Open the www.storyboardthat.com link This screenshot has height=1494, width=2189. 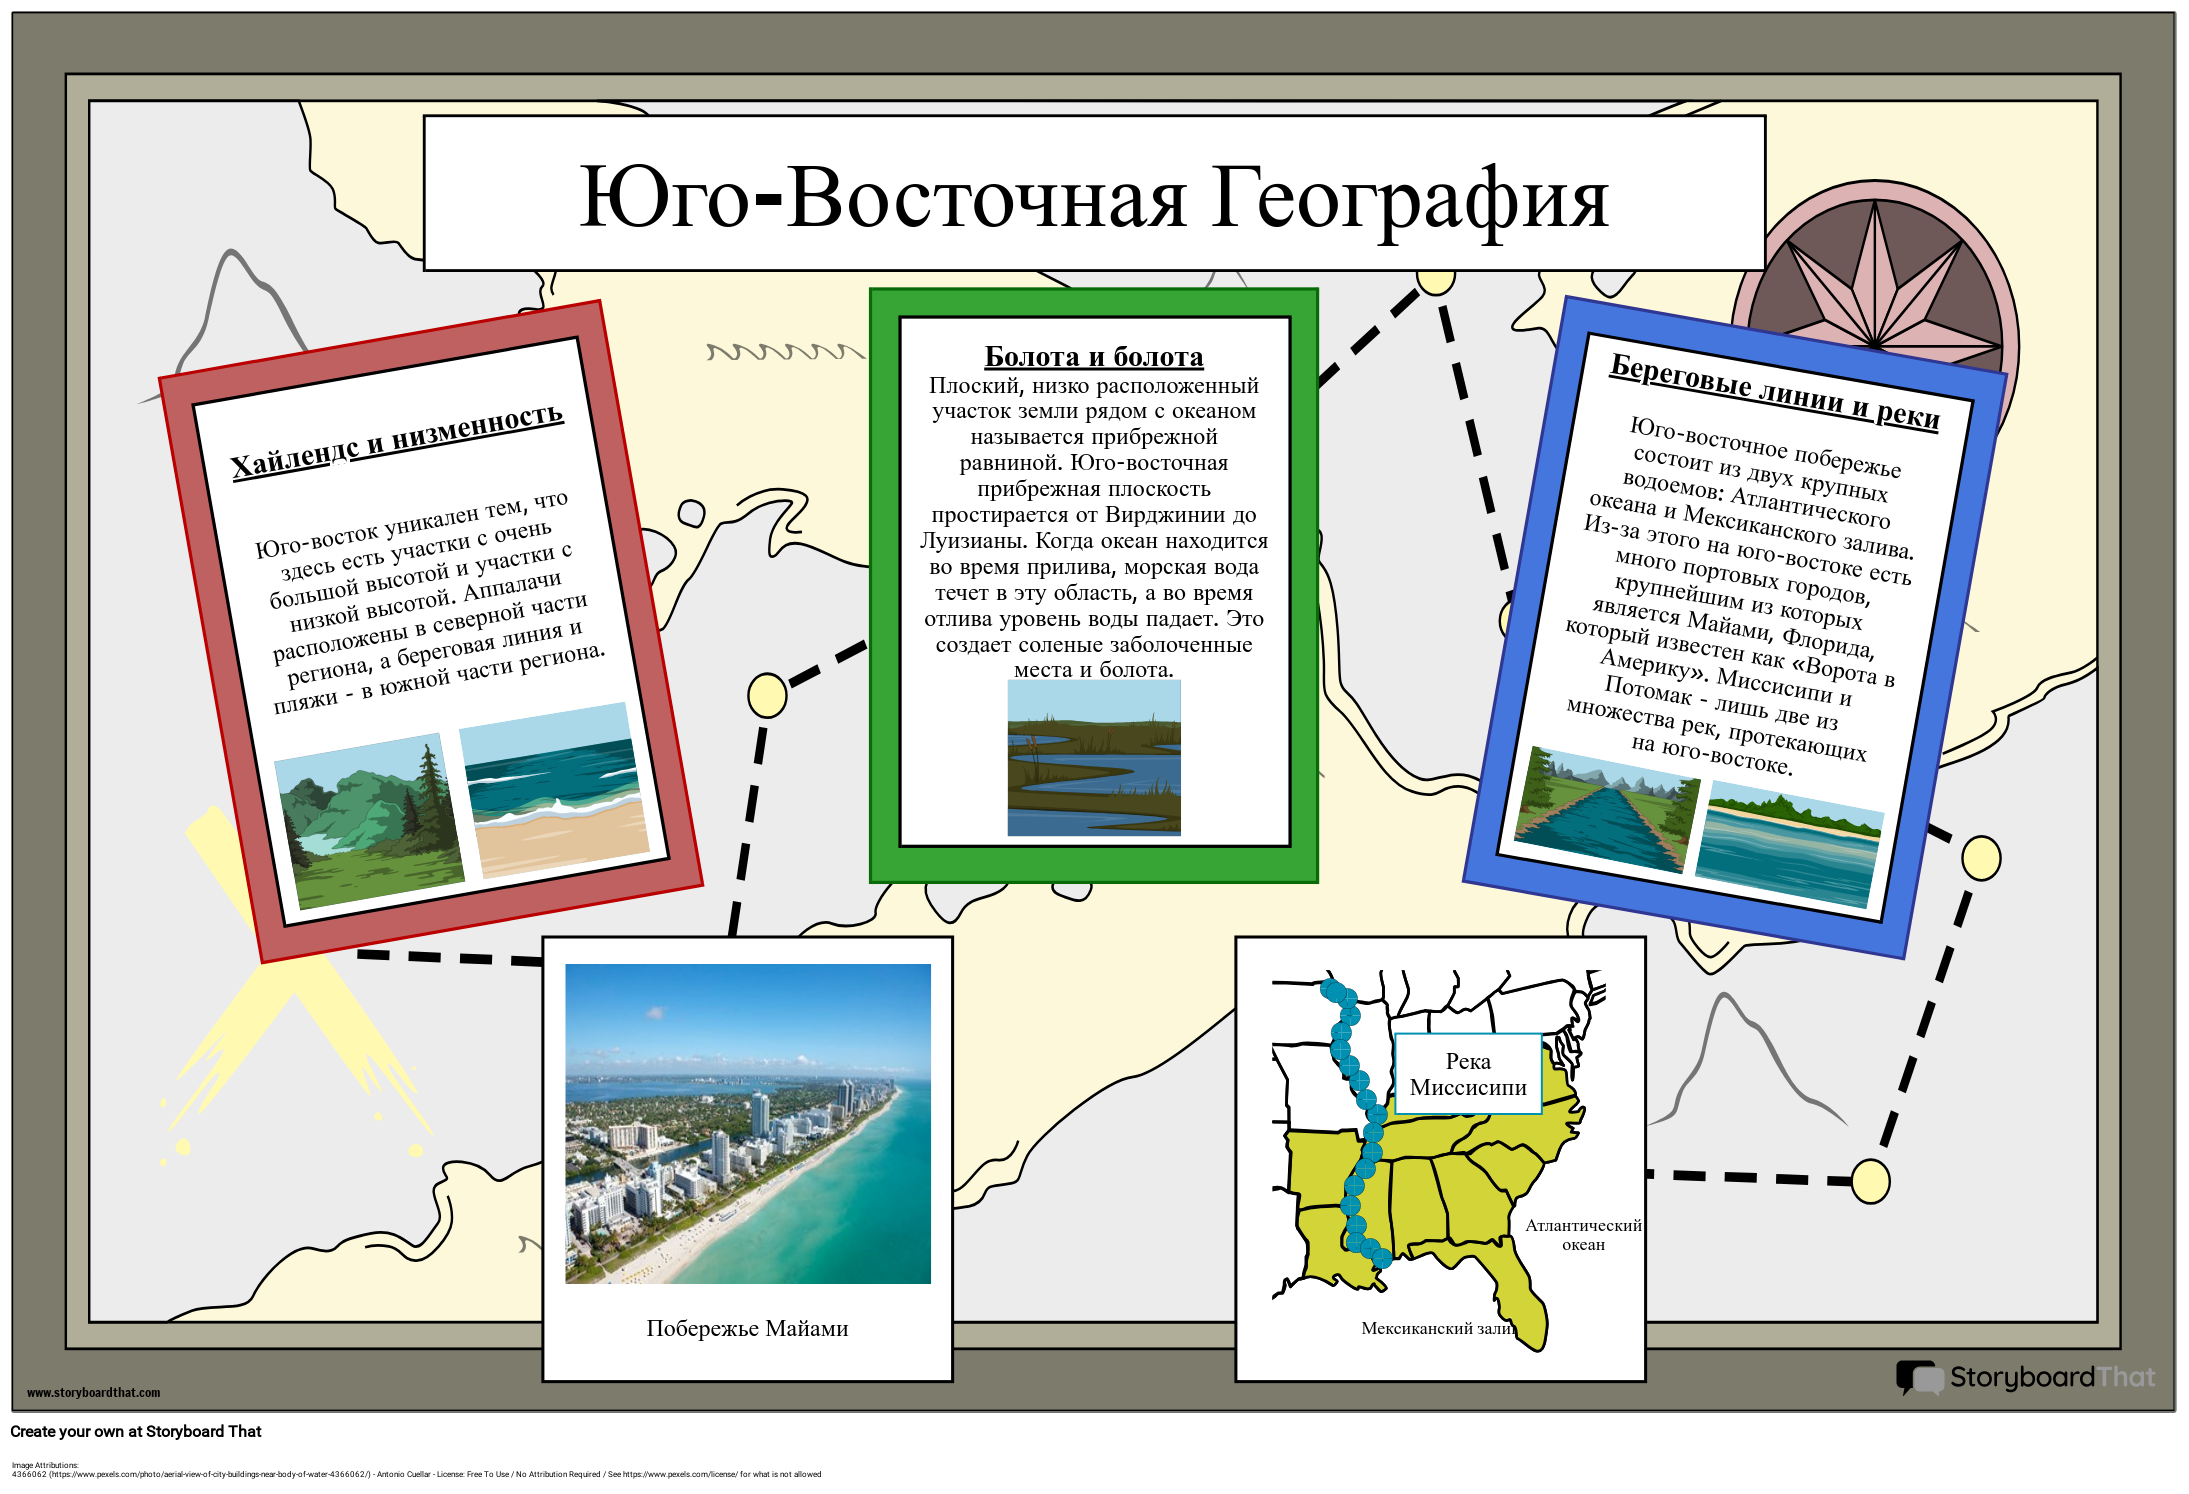tap(93, 1392)
